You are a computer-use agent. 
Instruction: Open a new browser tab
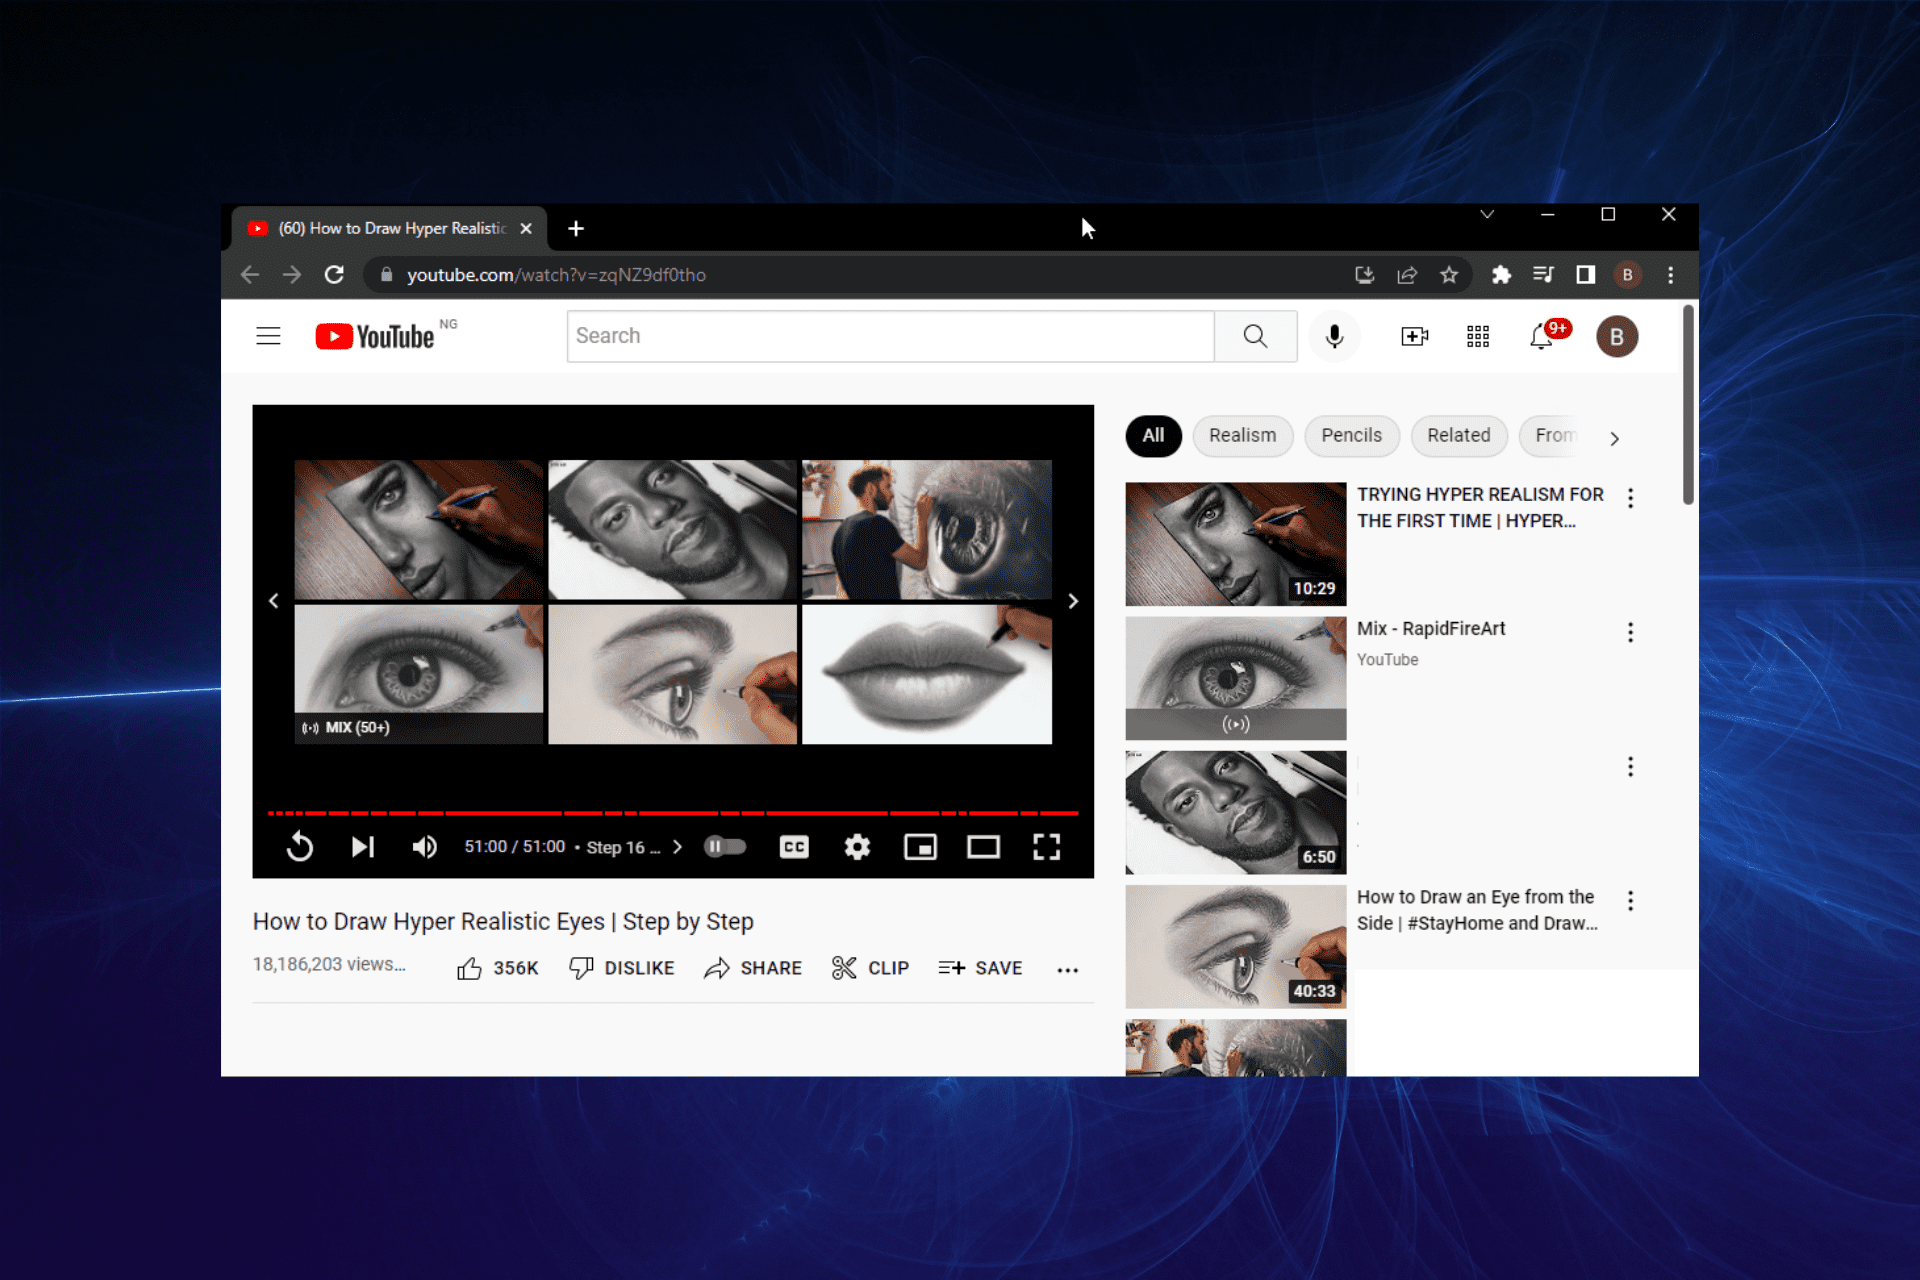coord(576,229)
